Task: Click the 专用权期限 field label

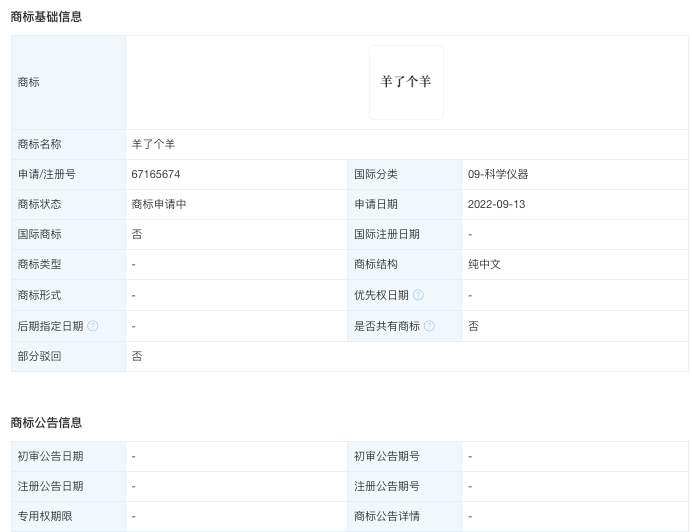Action: click(45, 516)
